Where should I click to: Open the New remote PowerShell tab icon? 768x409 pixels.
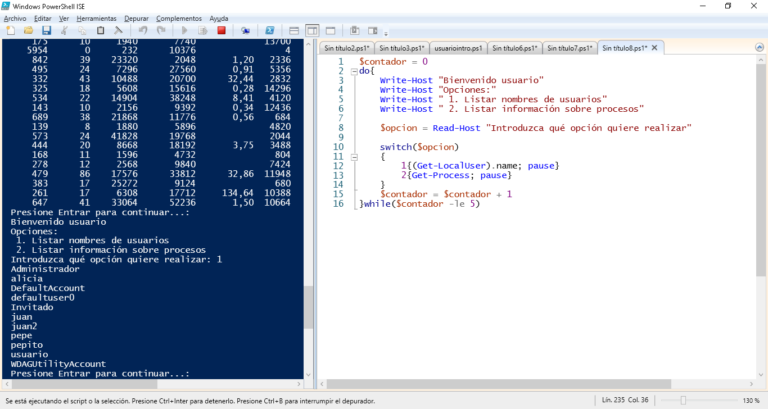[246, 31]
